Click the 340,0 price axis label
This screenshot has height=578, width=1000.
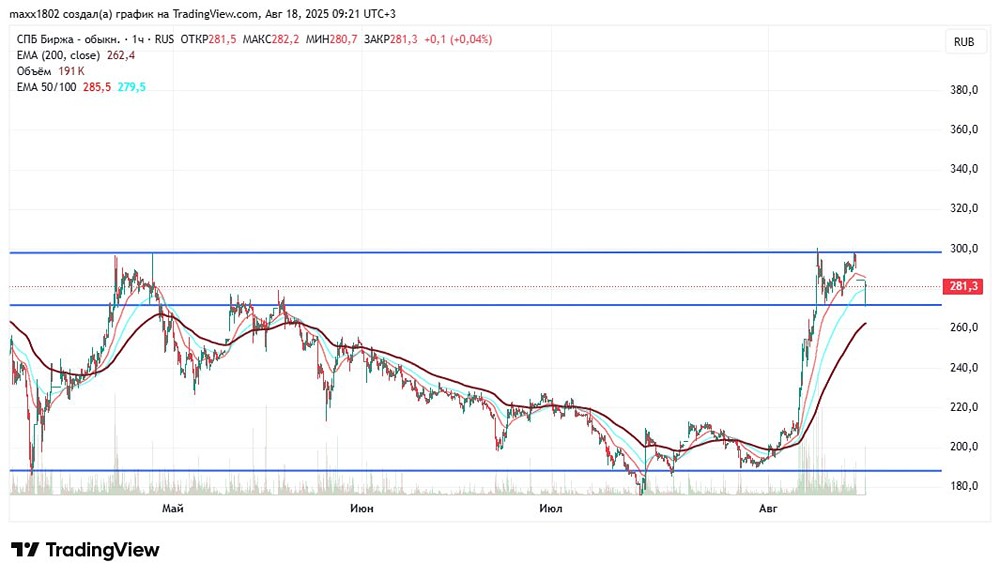tap(964, 169)
